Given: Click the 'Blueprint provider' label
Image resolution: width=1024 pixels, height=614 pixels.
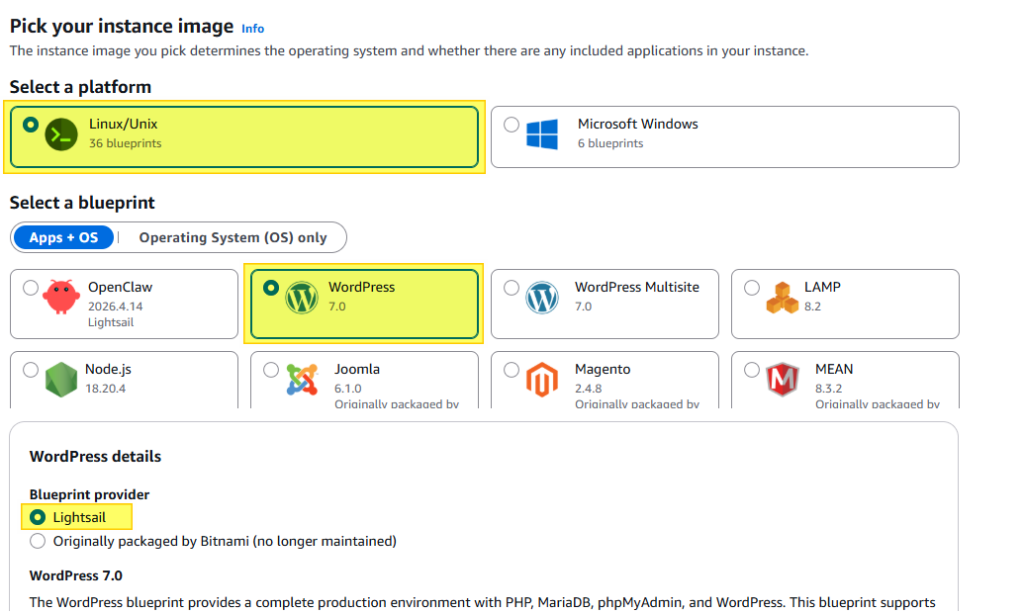Looking at the screenshot, I should pyautogui.click(x=89, y=494).
